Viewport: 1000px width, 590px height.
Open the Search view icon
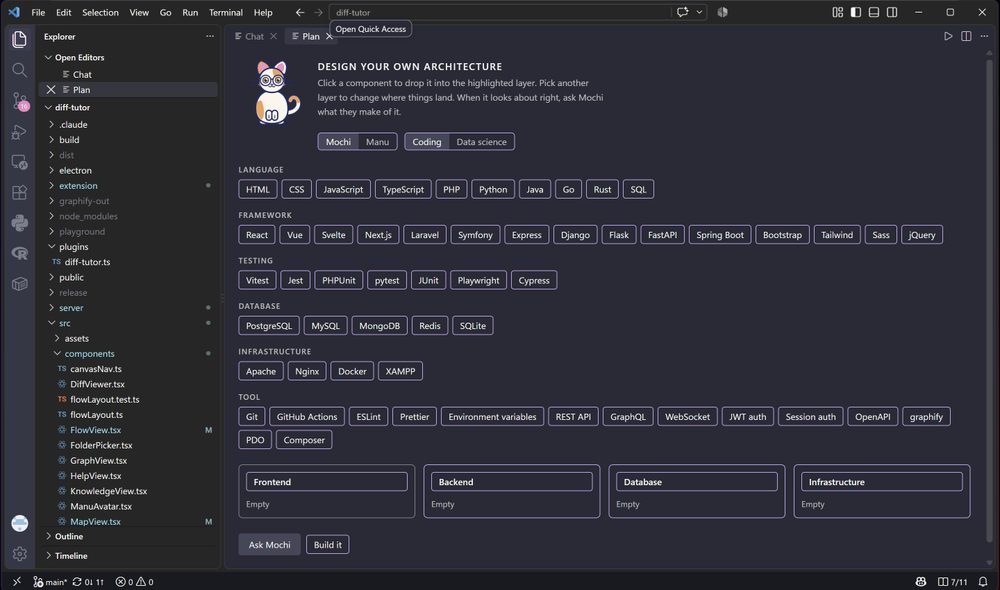[19, 70]
